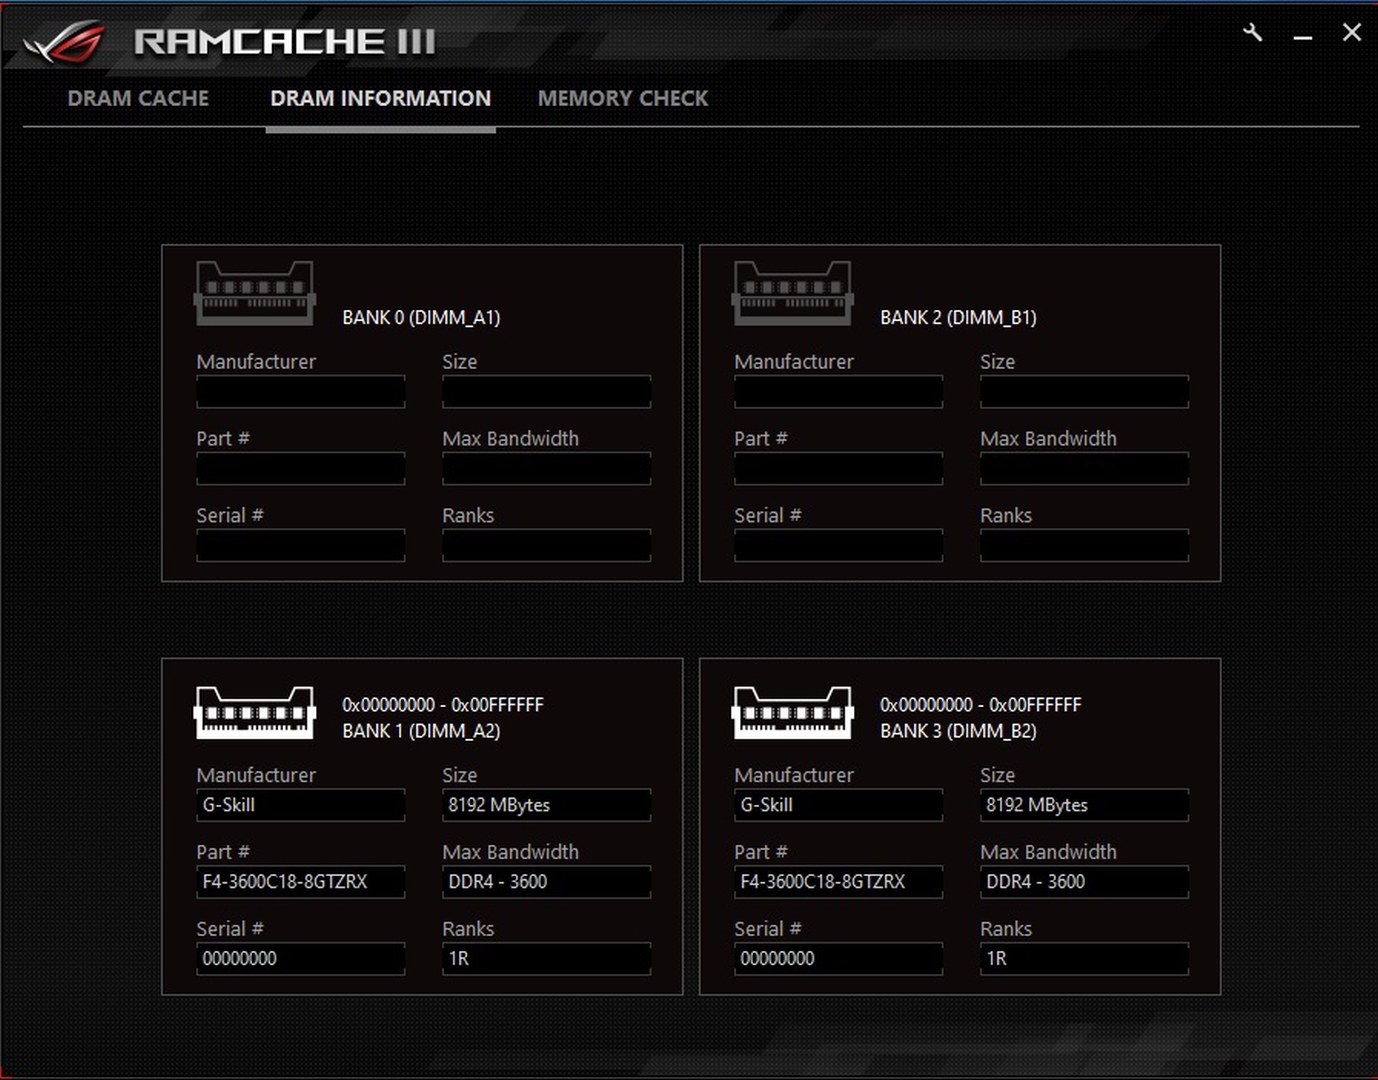Click the BANK 1 Size field 8192 MBytes
1378x1080 pixels.
[x=547, y=805]
